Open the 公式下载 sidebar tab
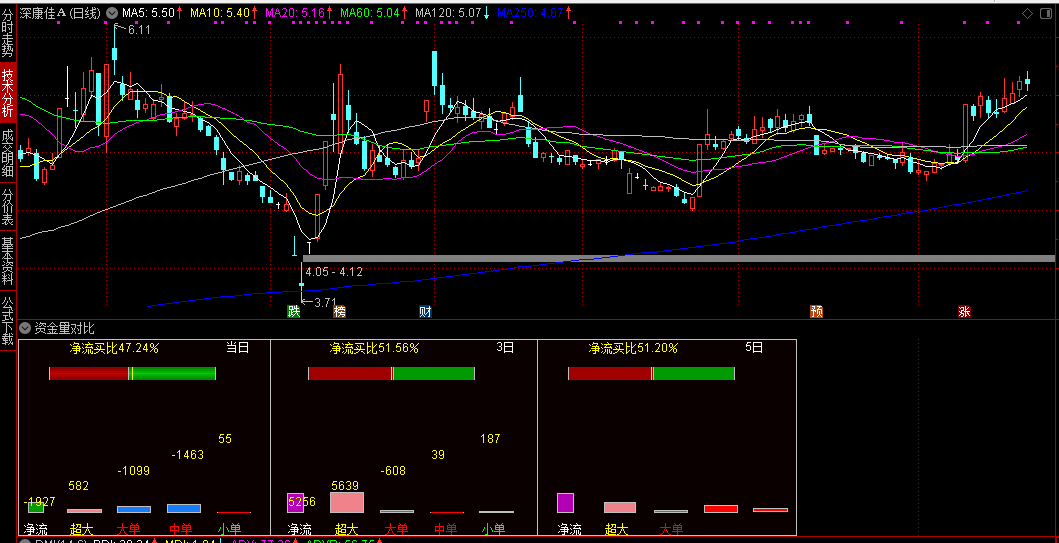 (7, 321)
